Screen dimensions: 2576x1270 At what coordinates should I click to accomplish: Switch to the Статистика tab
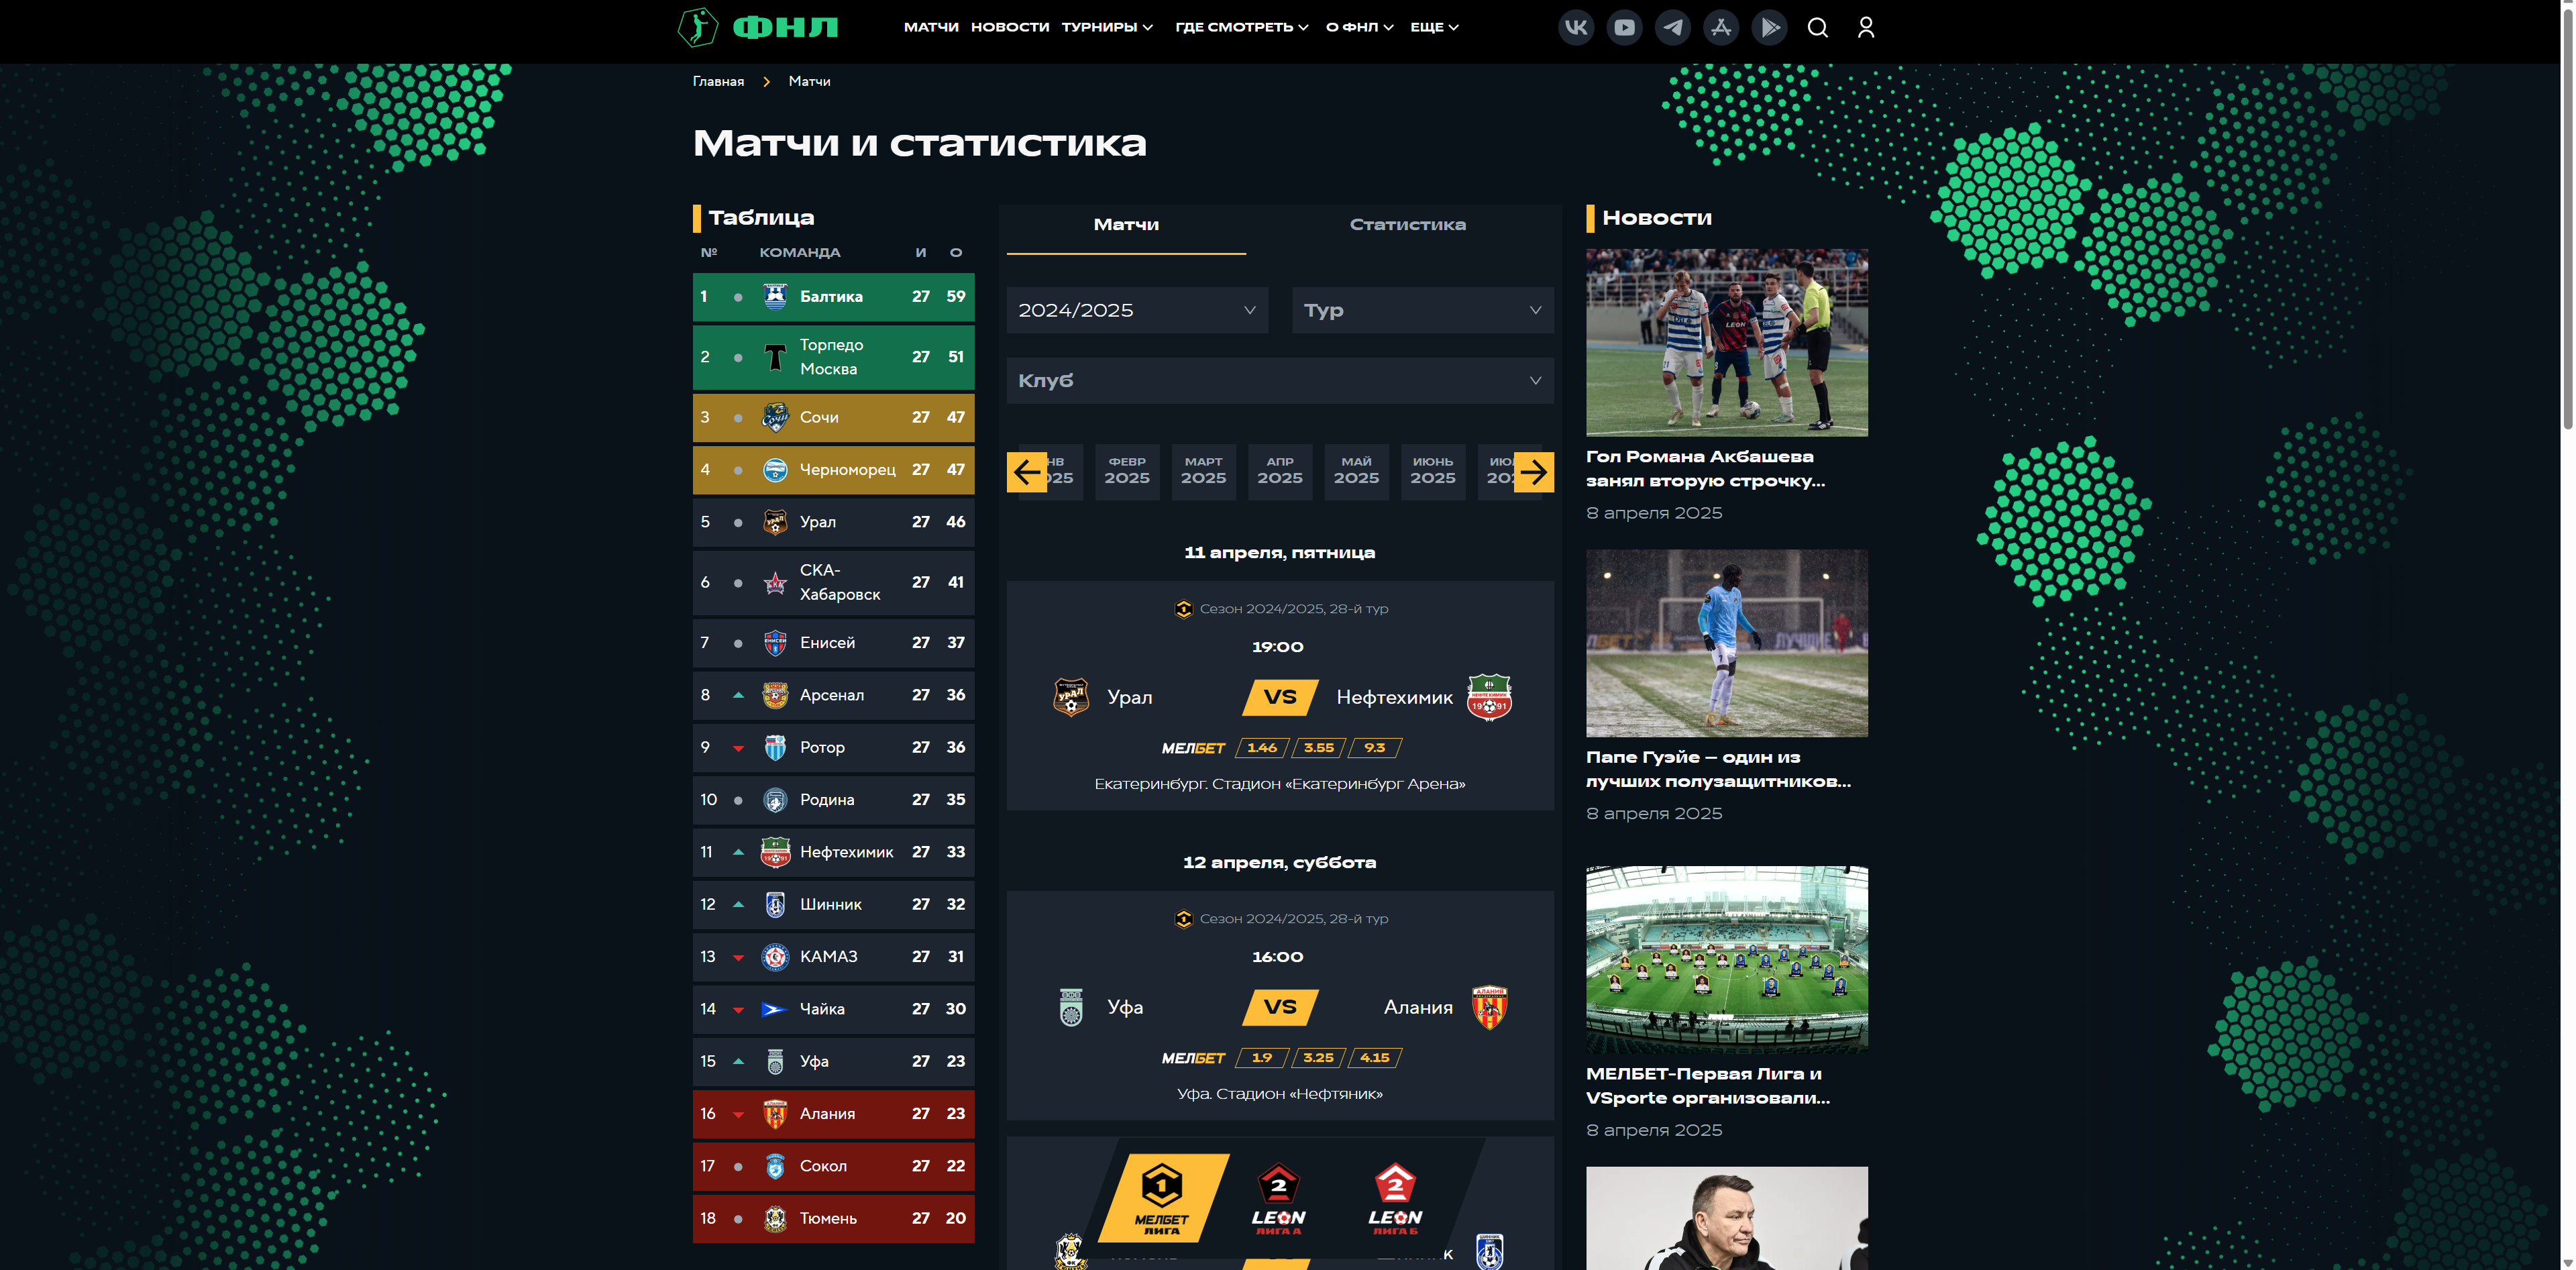(x=1408, y=225)
